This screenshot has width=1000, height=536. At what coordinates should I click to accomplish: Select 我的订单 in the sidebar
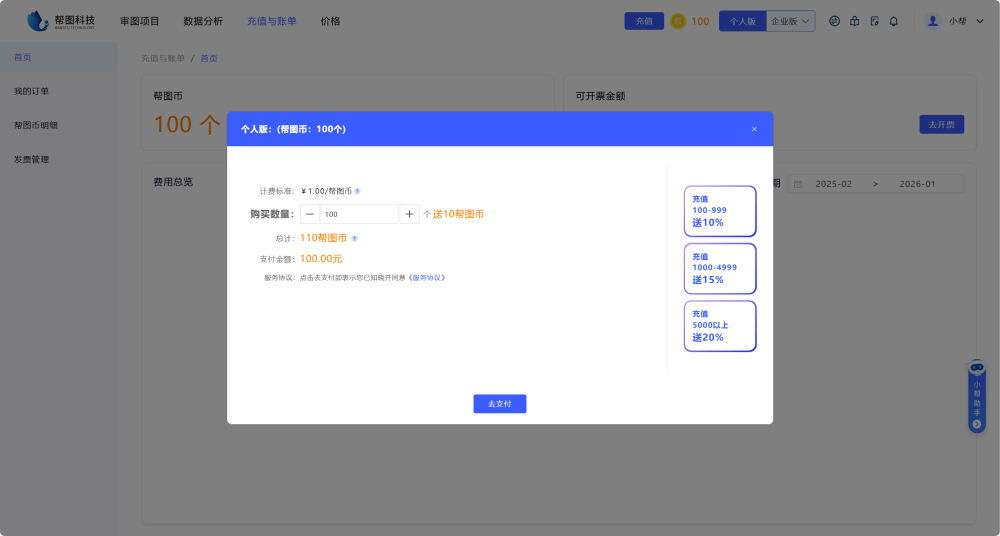point(31,91)
